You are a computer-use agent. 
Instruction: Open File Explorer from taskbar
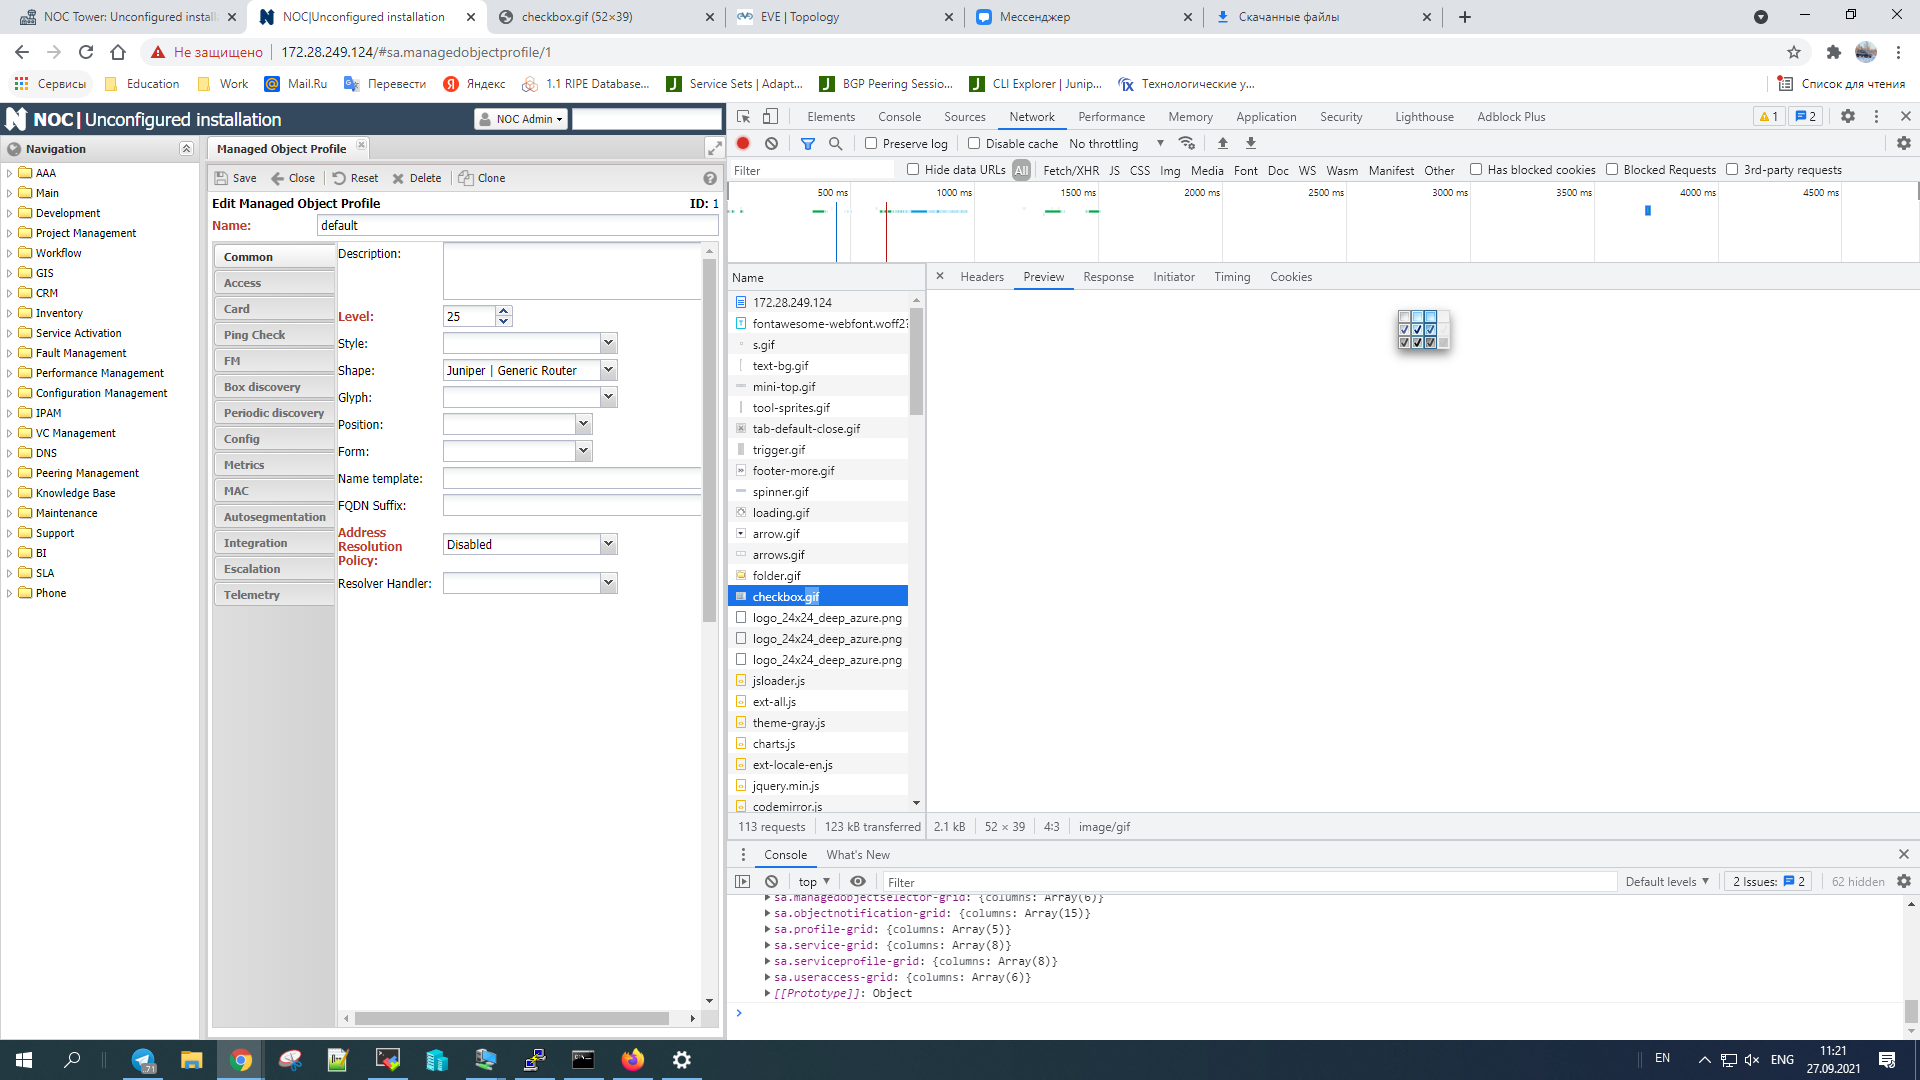pyautogui.click(x=191, y=1060)
